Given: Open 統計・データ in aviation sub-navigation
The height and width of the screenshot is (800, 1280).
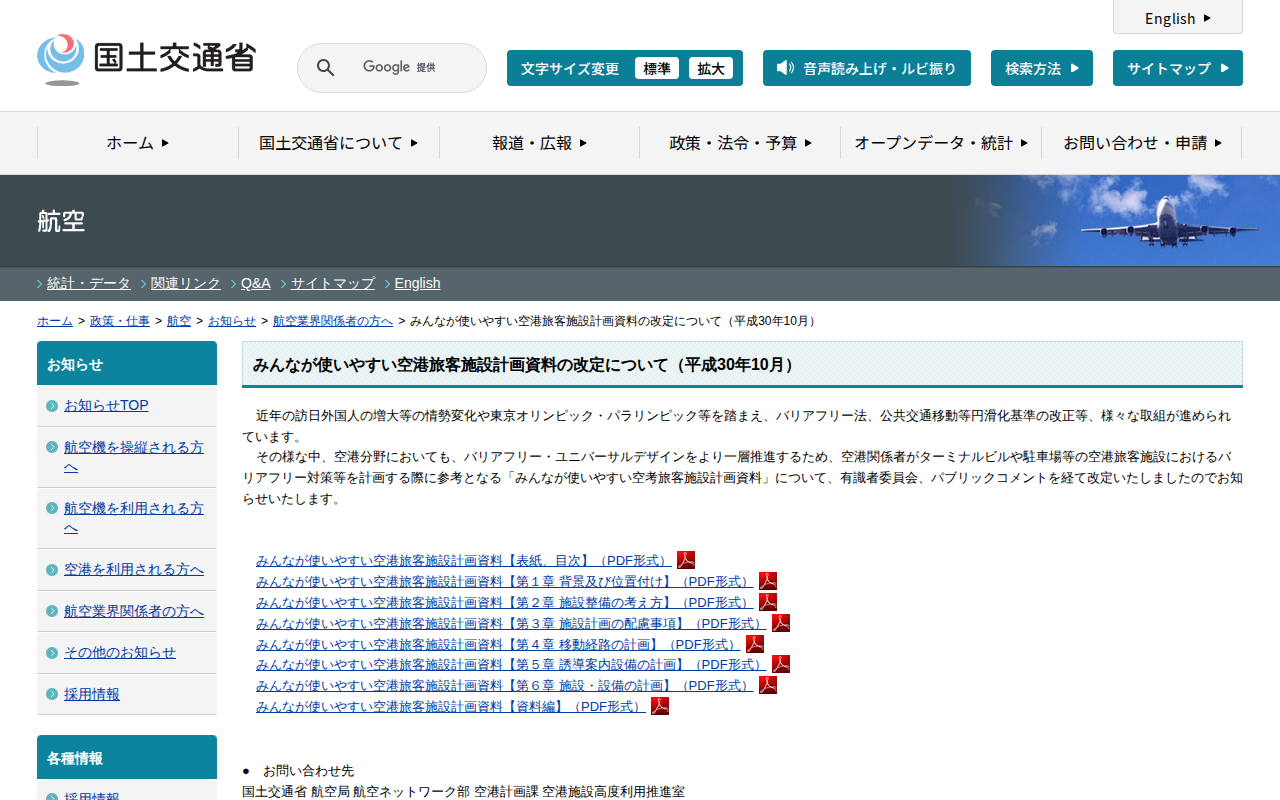Looking at the screenshot, I should coord(89,283).
